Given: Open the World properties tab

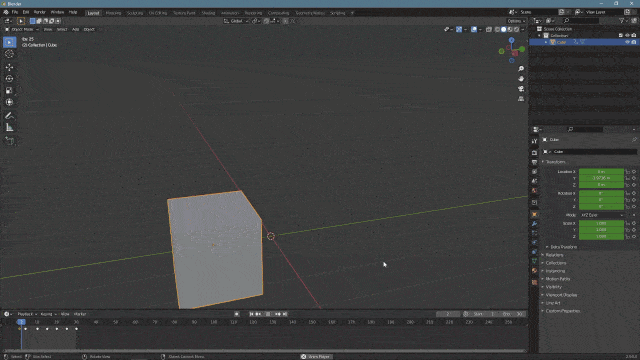Looking at the screenshot, I should click(x=534, y=190).
